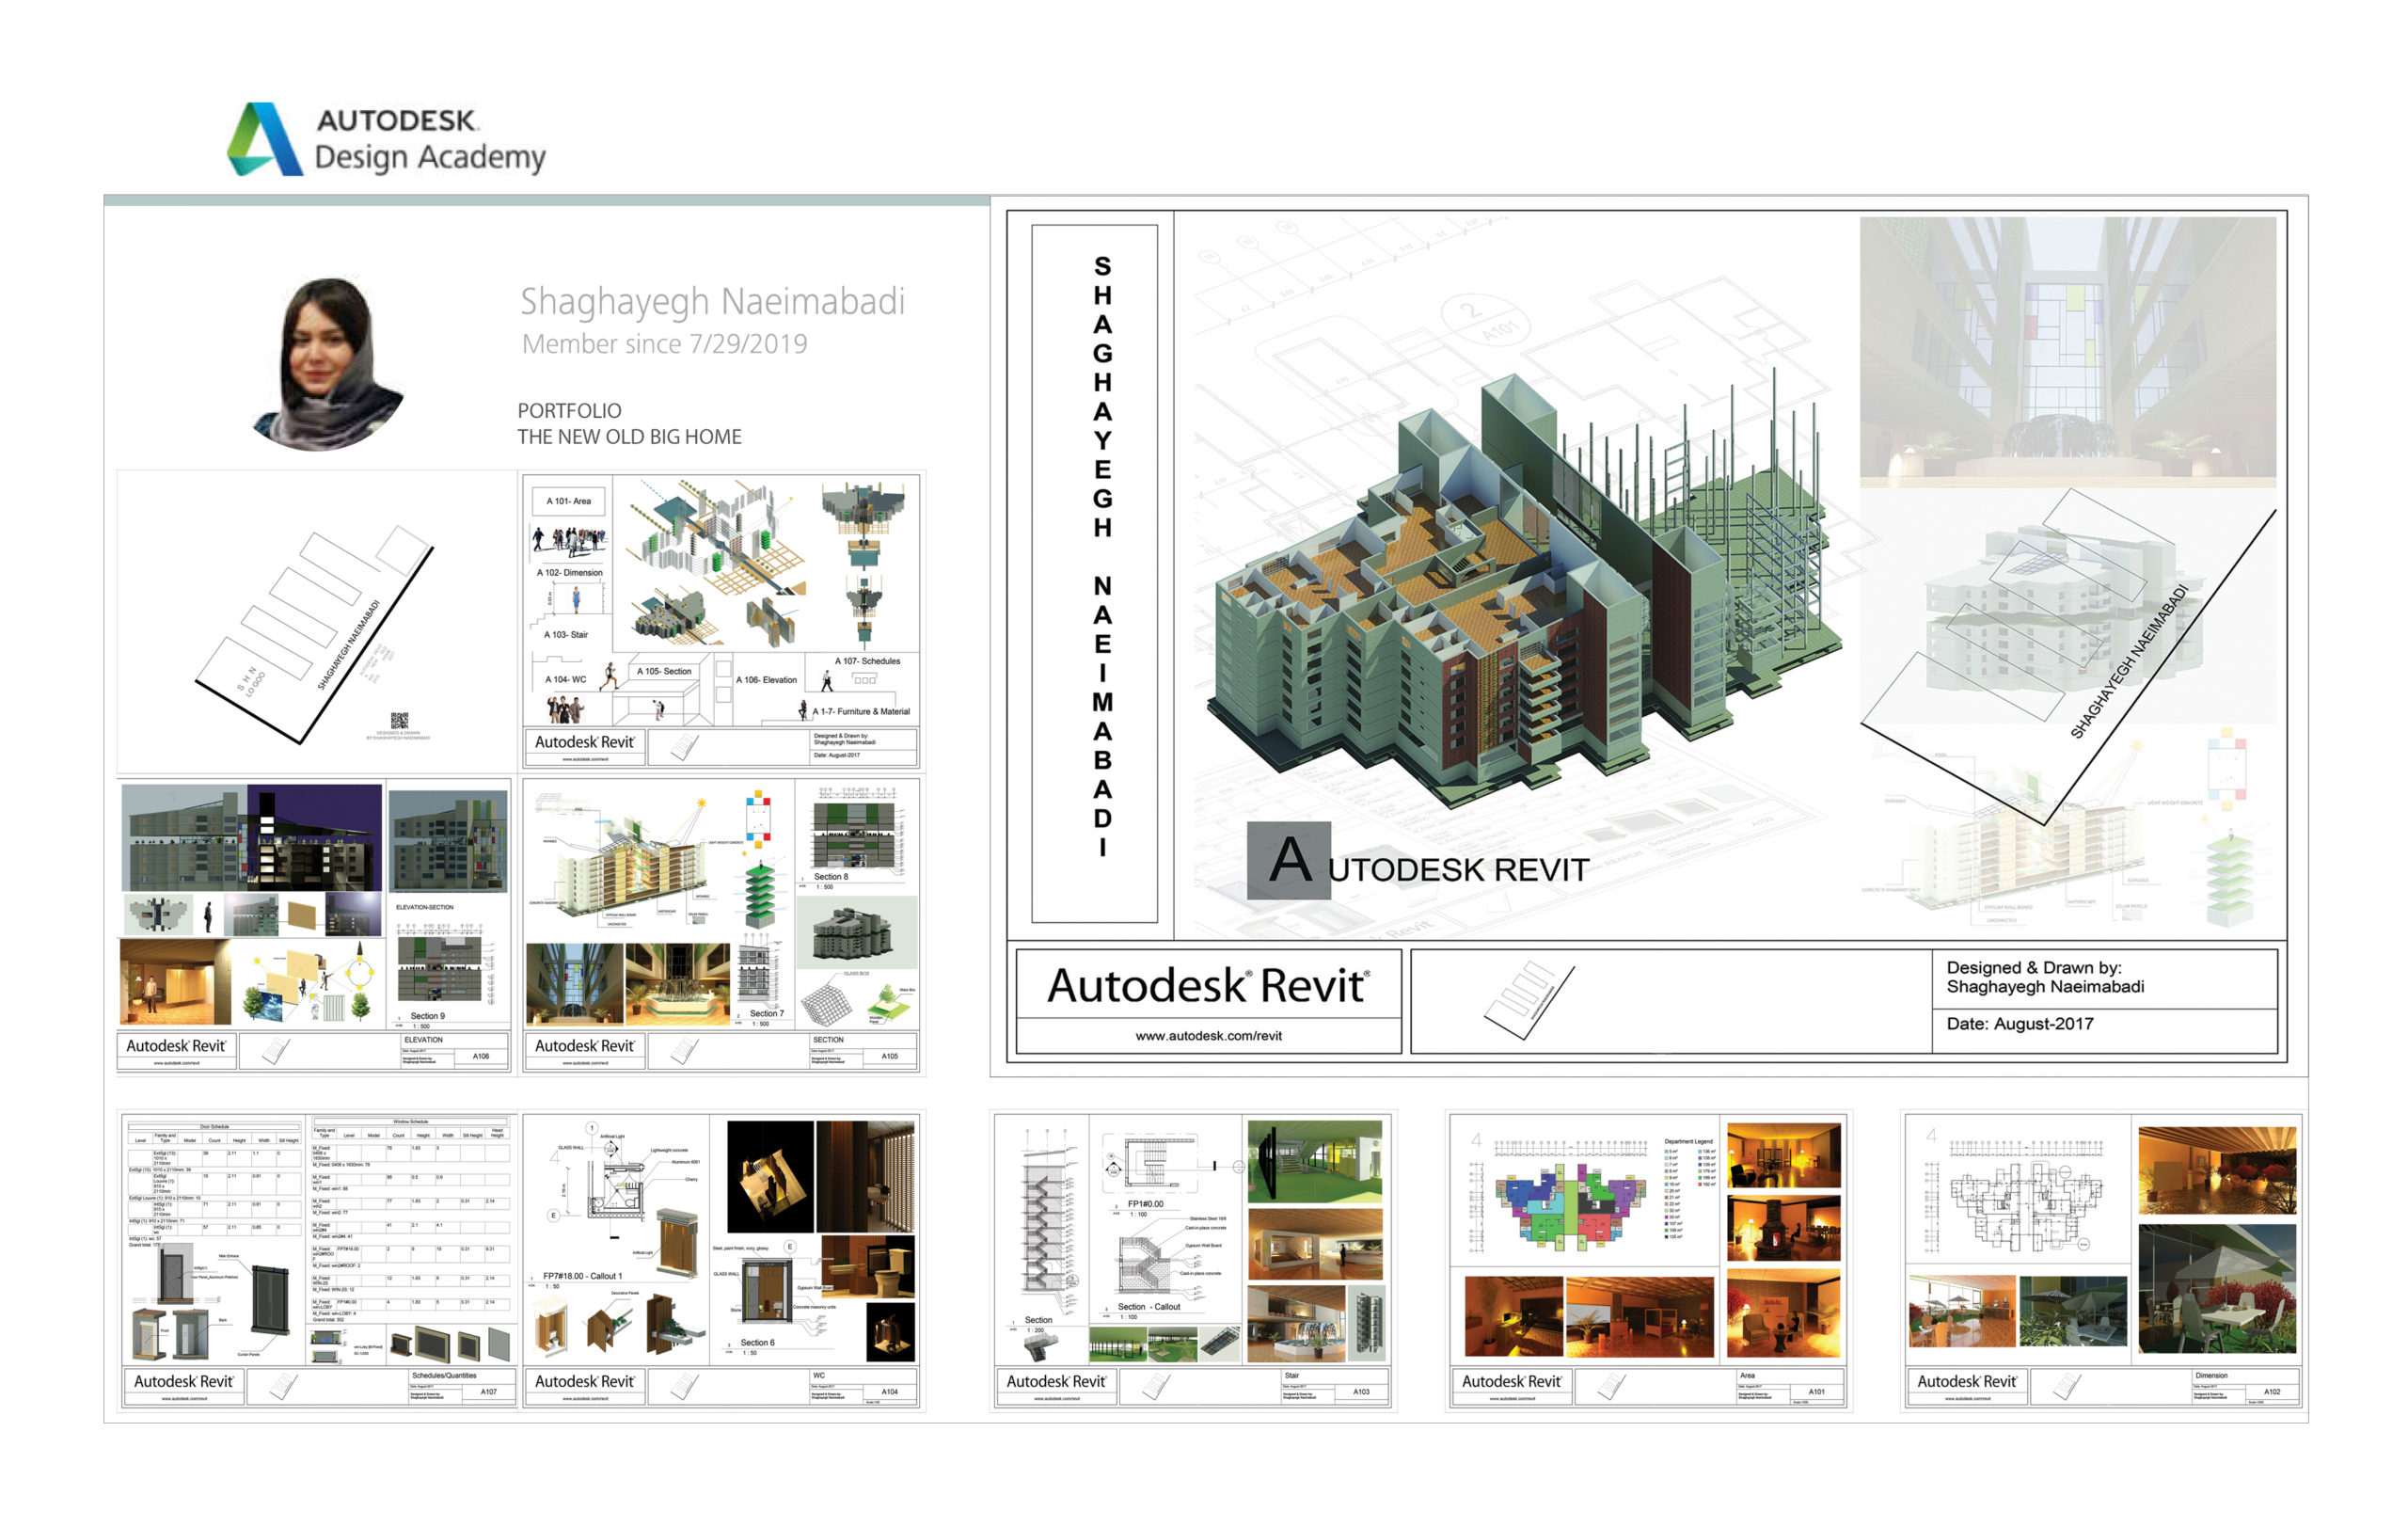Open the A104 WC sheet thumbnail
This screenshot has width=2408, height=1527.
point(721,1261)
